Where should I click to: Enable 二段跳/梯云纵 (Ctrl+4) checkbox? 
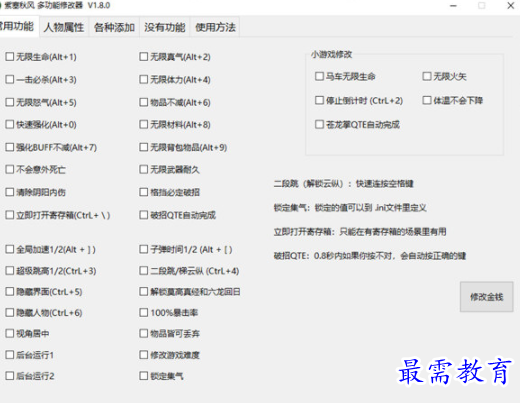144,271
